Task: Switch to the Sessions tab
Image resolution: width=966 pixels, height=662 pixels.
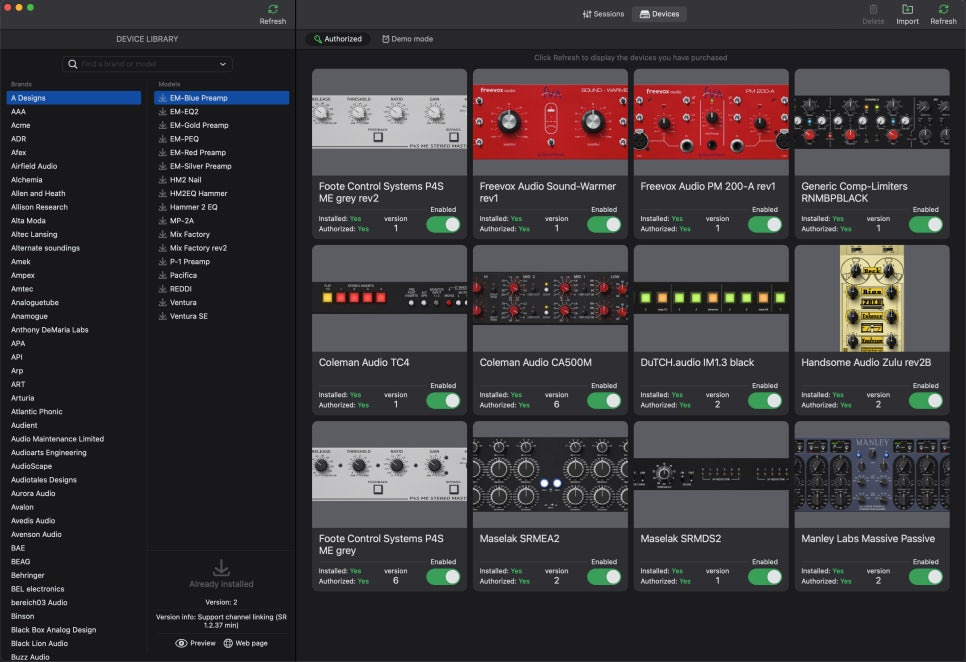Action: 603,14
